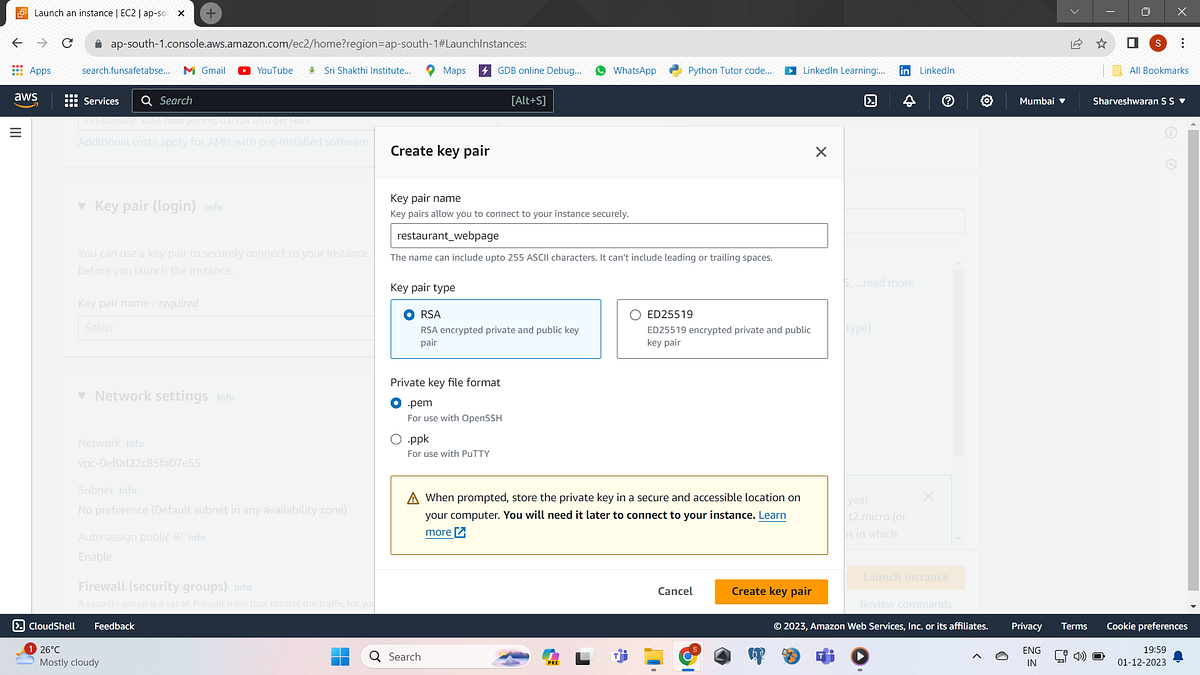Choose .pem private key format
Screen dimensions: 1200x675
[x=397, y=402]
